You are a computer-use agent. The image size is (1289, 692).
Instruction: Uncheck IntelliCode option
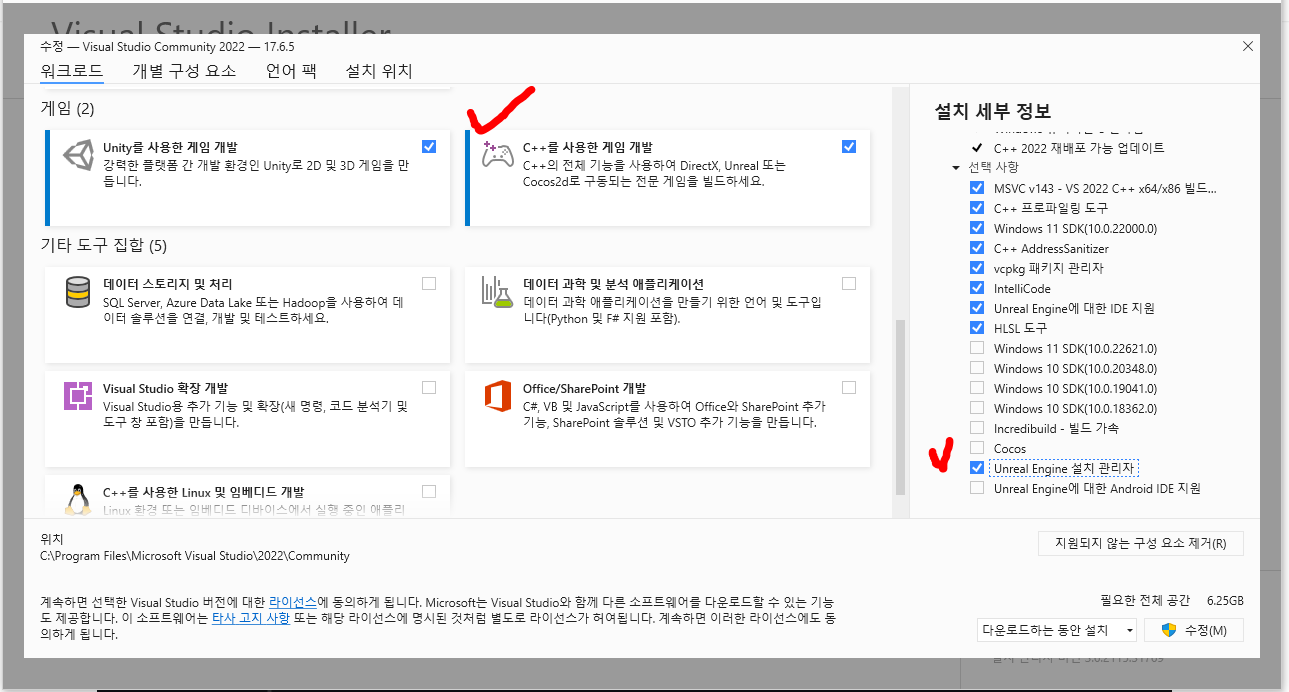pyautogui.click(x=977, y=288)
